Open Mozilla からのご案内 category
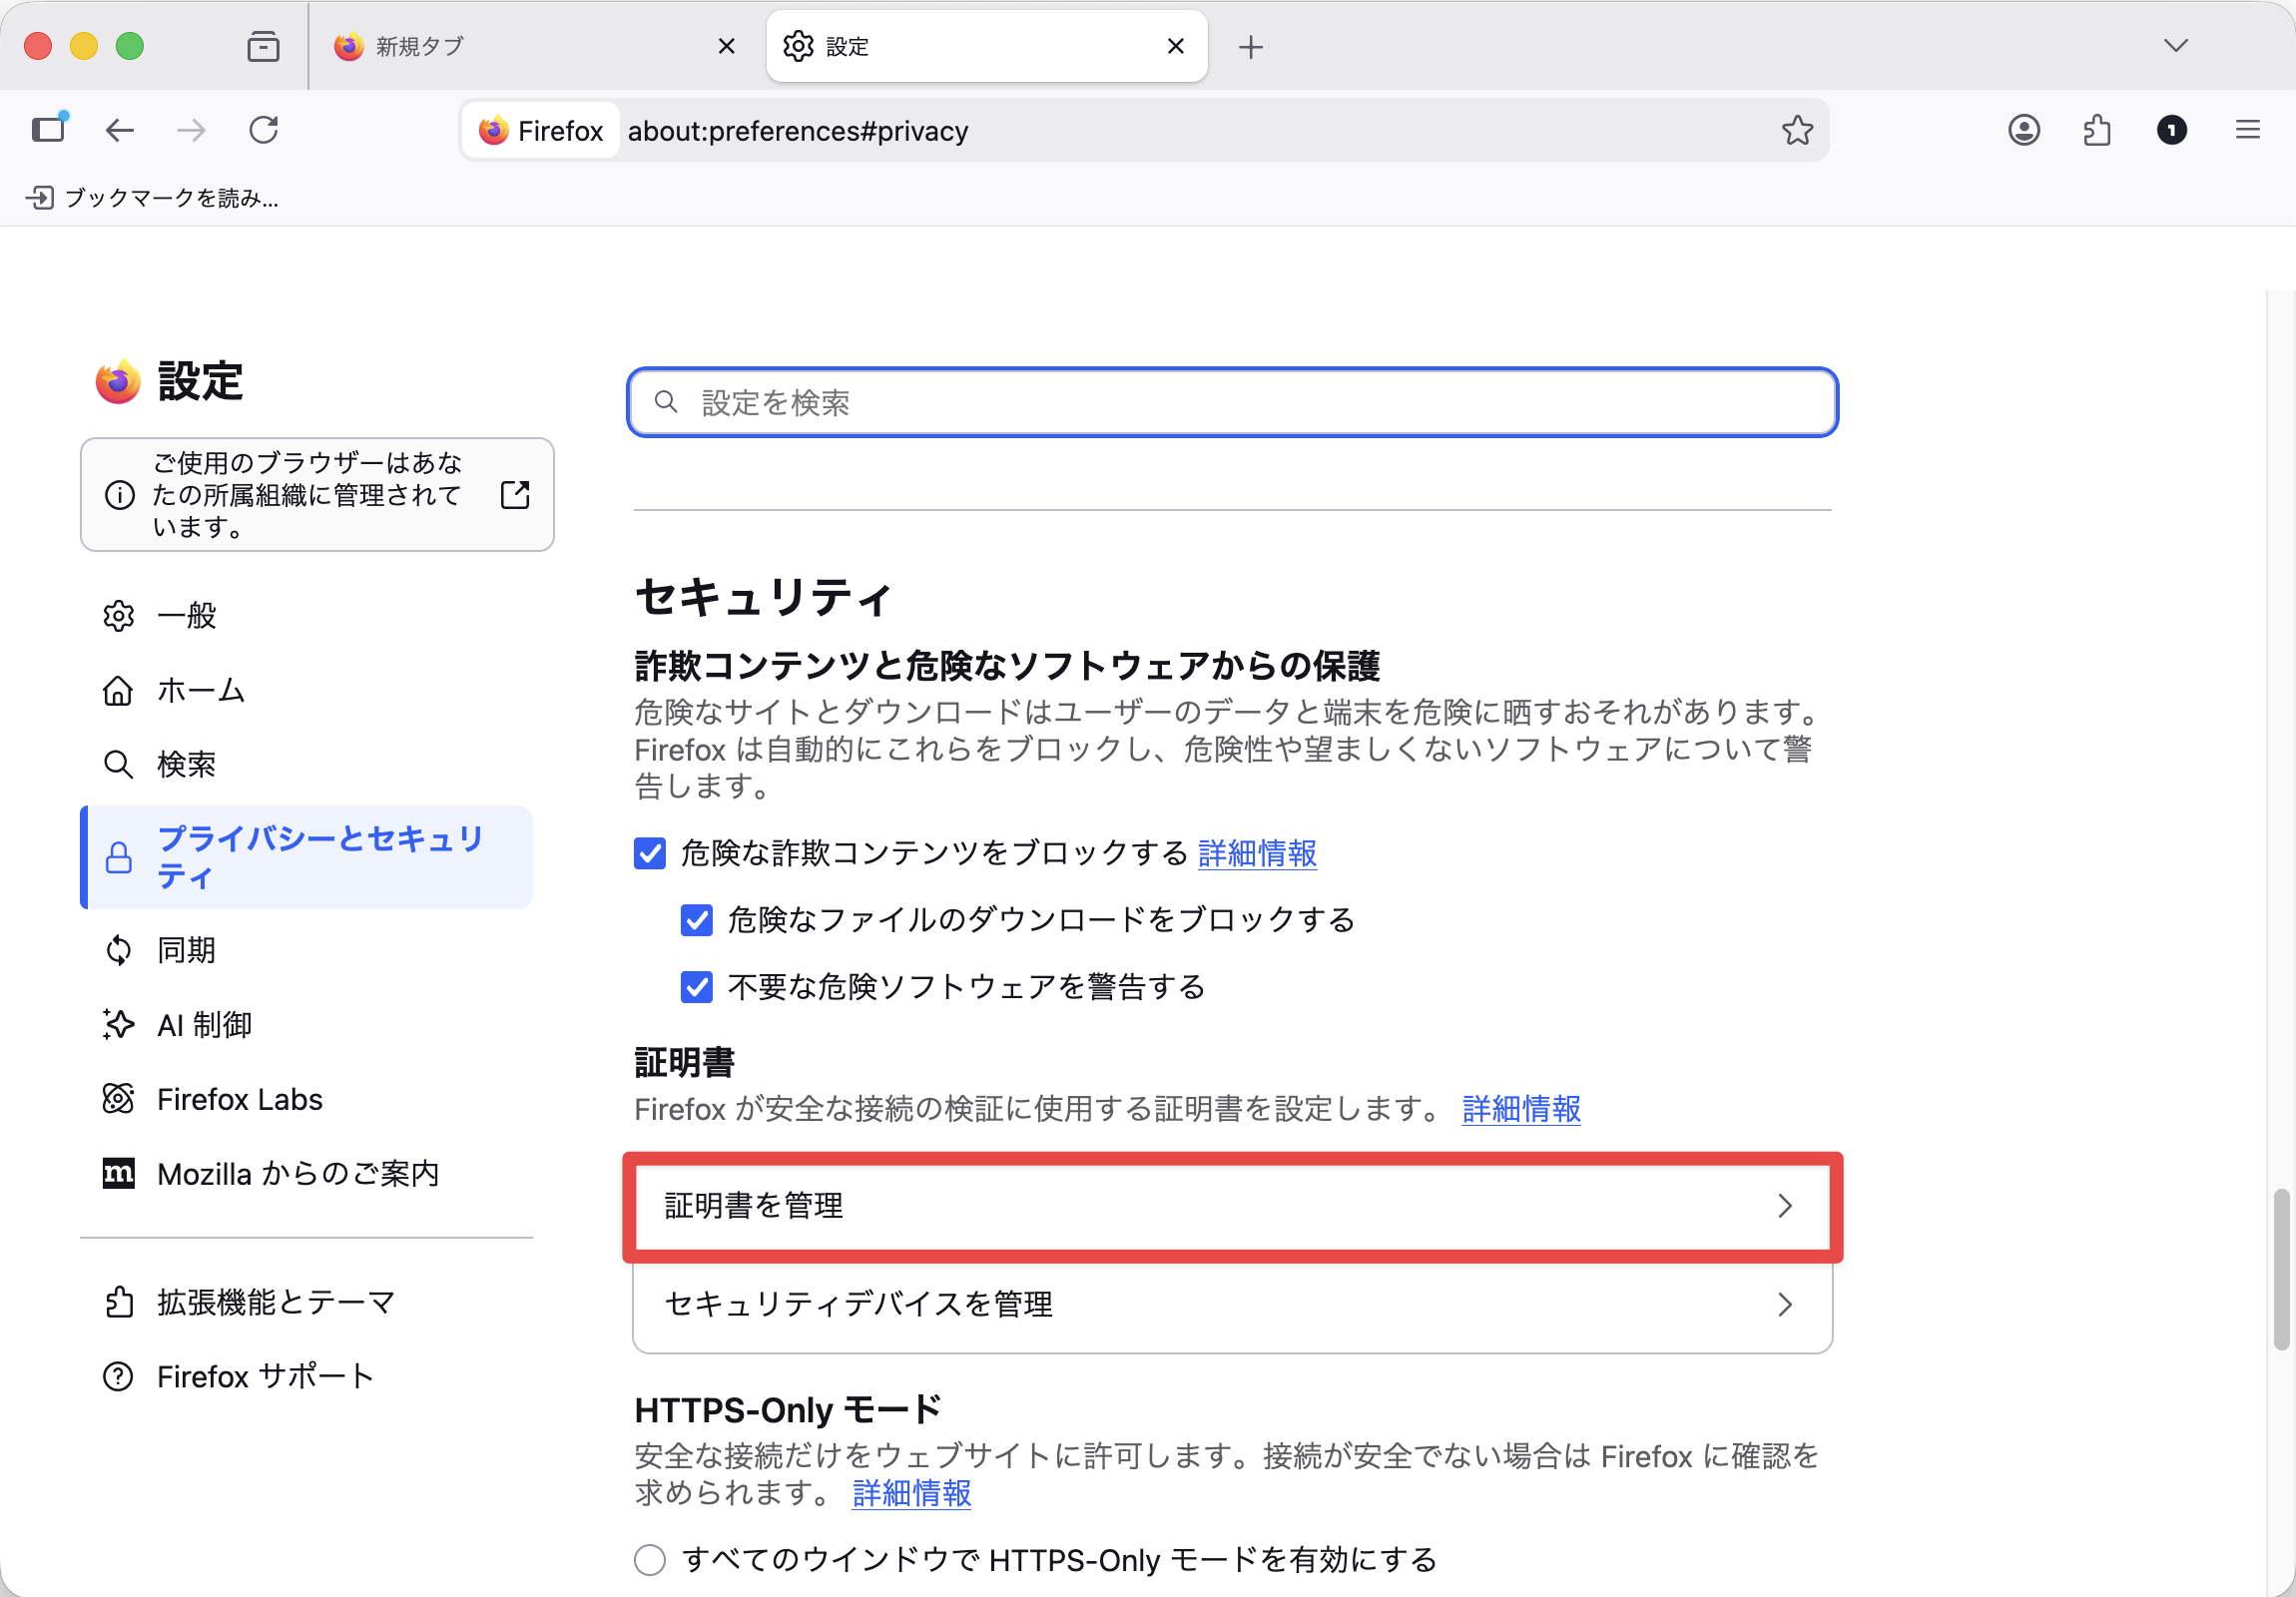Image resolution: width=2296 pixels, height=1597 pixels. 306,1173
